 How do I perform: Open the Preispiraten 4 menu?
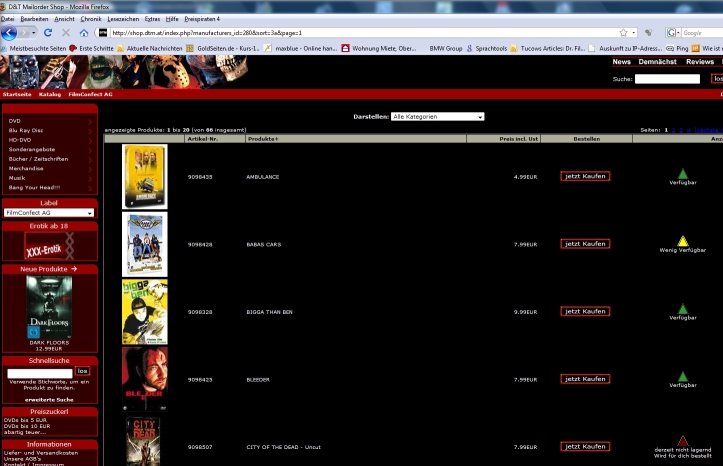pyautogui.click(x=202, y=19)
